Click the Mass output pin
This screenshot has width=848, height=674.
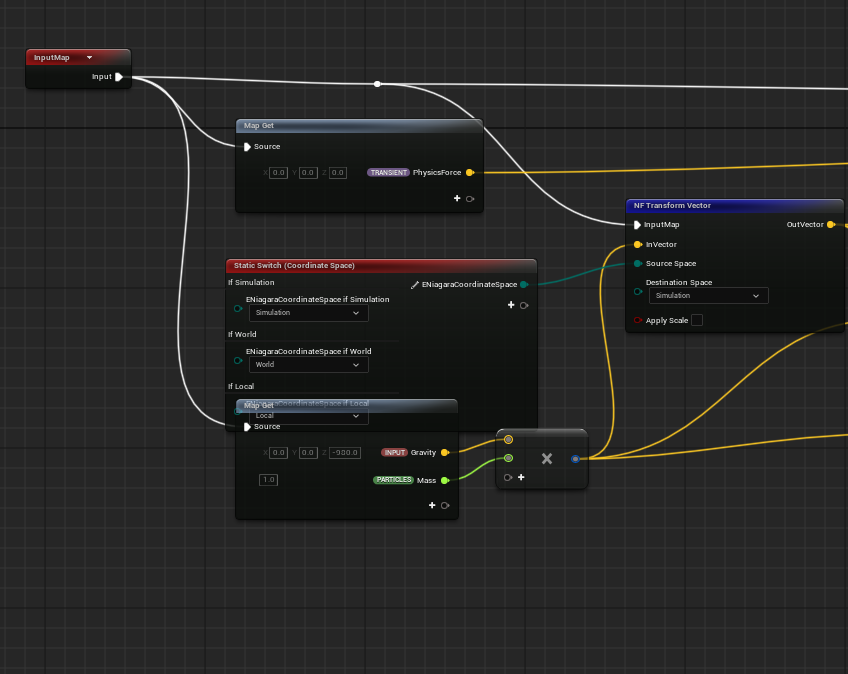click(445, 480)
